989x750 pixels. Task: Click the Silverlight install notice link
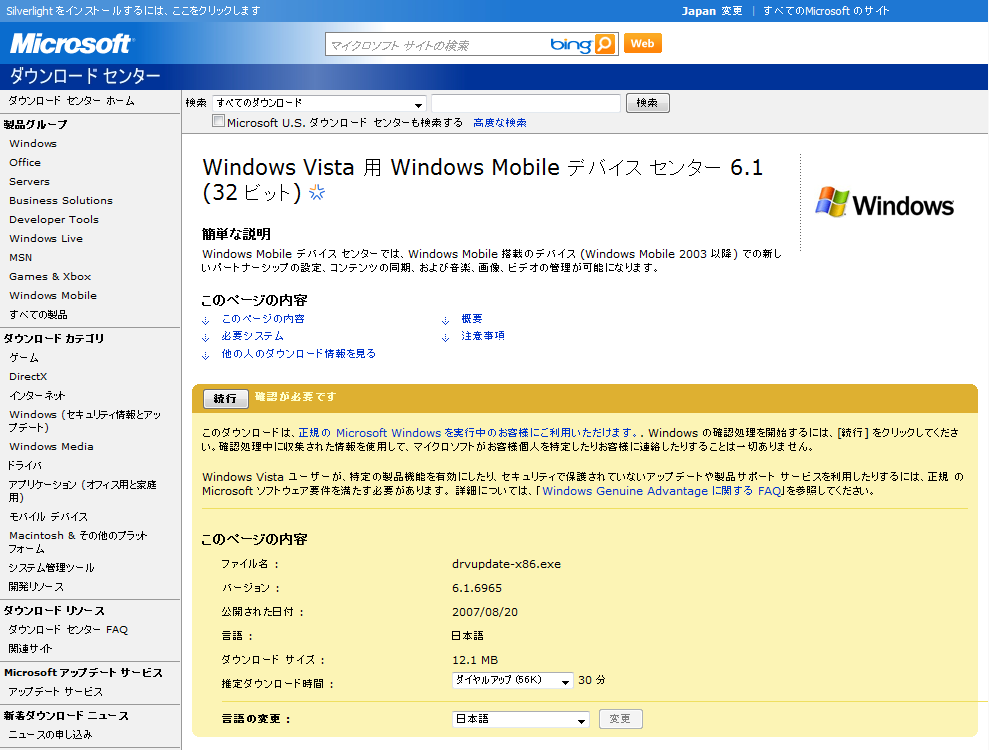[132, 11]
